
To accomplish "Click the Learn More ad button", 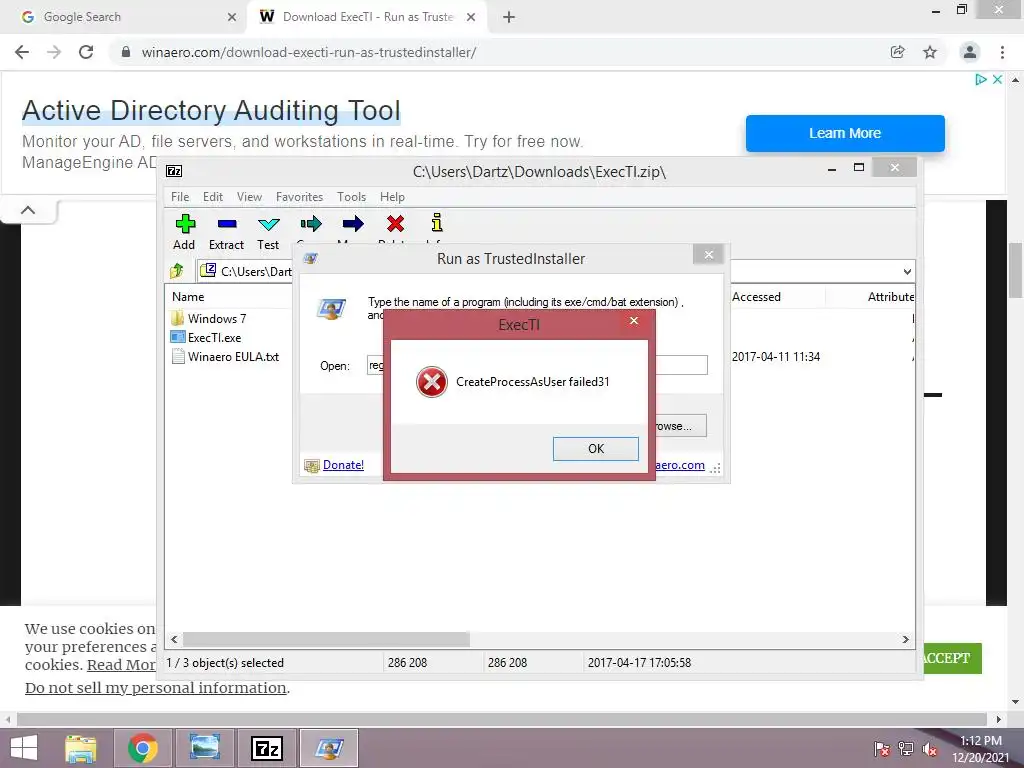I will (x=845, y=133).
